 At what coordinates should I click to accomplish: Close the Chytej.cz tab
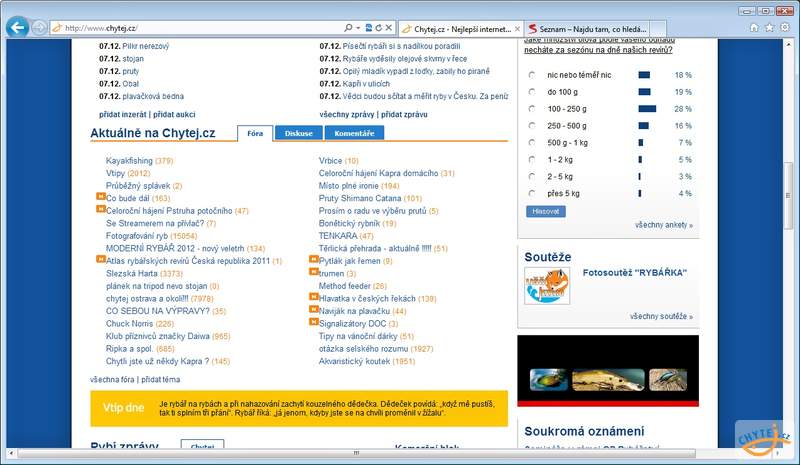point(517,29)
